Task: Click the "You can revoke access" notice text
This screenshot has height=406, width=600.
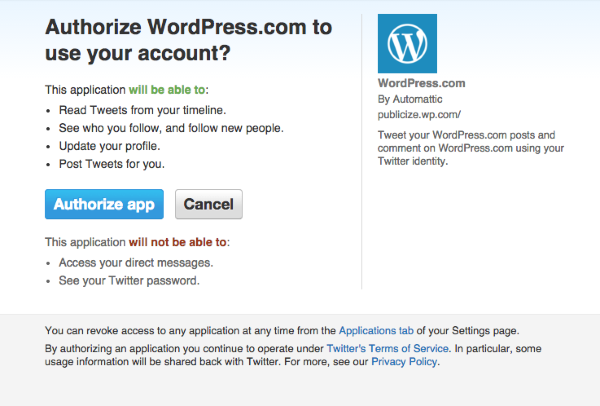Action: 190,330
